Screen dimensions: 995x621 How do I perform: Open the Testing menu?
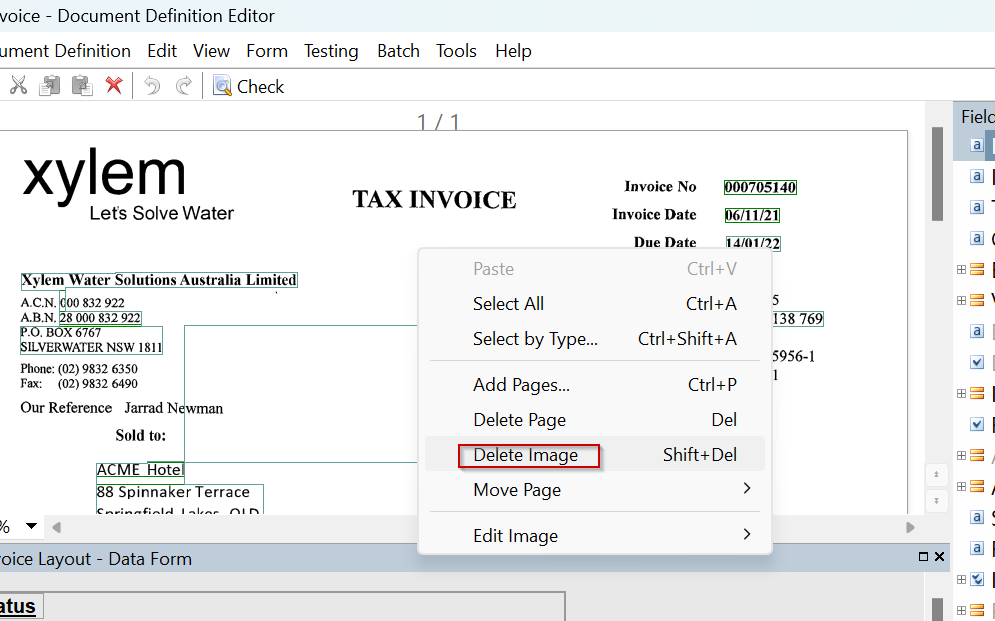[331, 51]
